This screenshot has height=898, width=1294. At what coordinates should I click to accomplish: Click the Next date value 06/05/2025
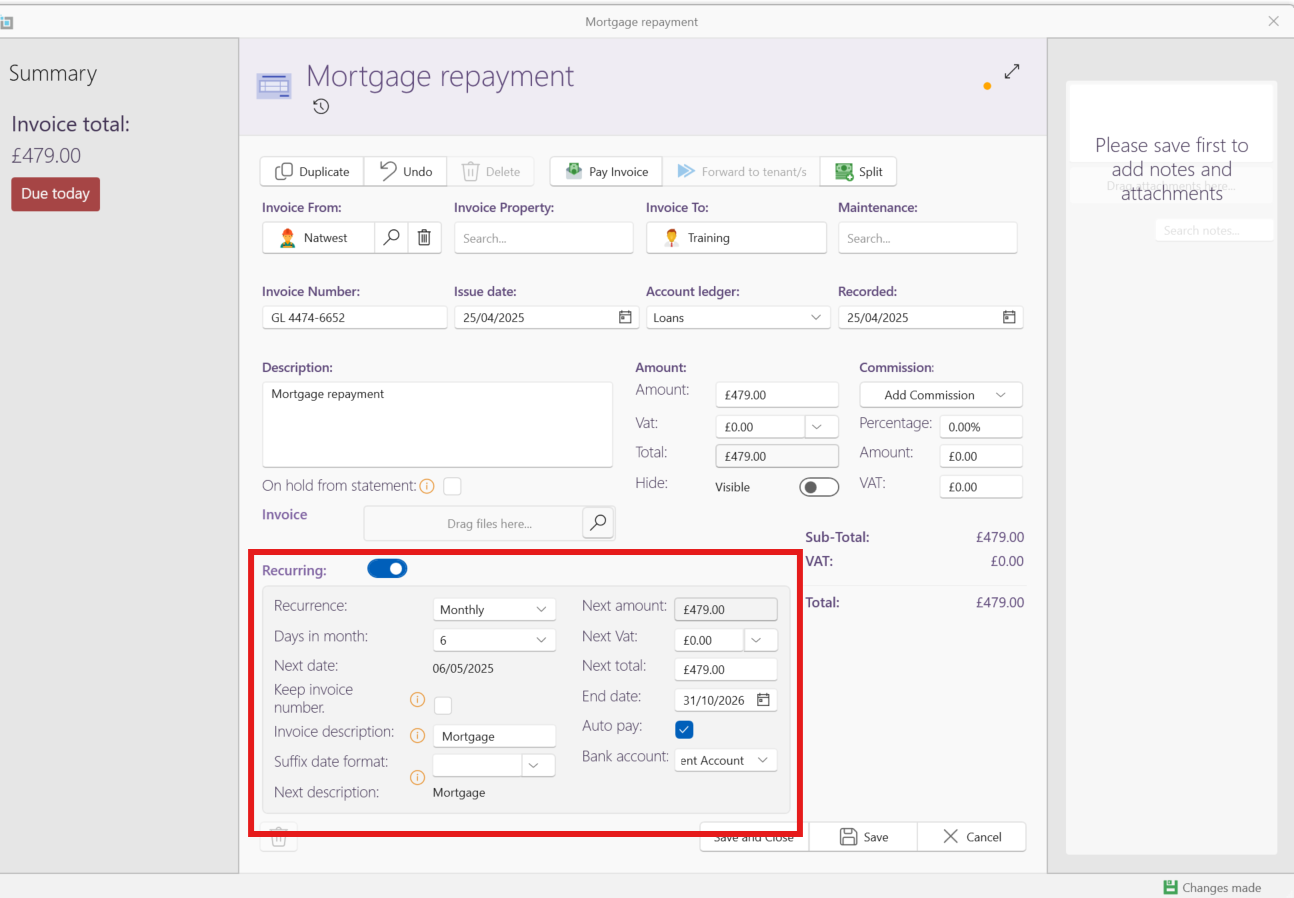(463, 668)
